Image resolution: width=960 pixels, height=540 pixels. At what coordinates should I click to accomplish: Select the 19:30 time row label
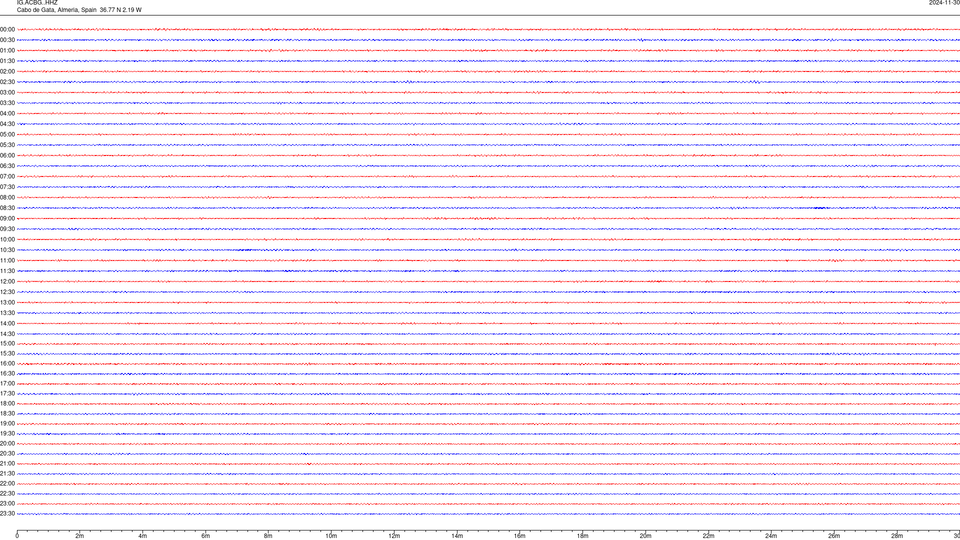point(7,434)
